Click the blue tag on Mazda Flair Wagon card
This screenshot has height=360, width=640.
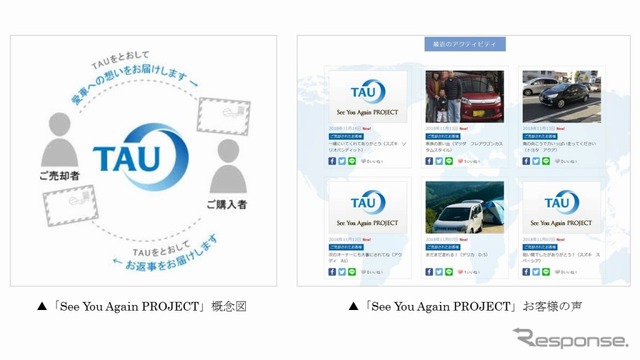click(443, 136)
